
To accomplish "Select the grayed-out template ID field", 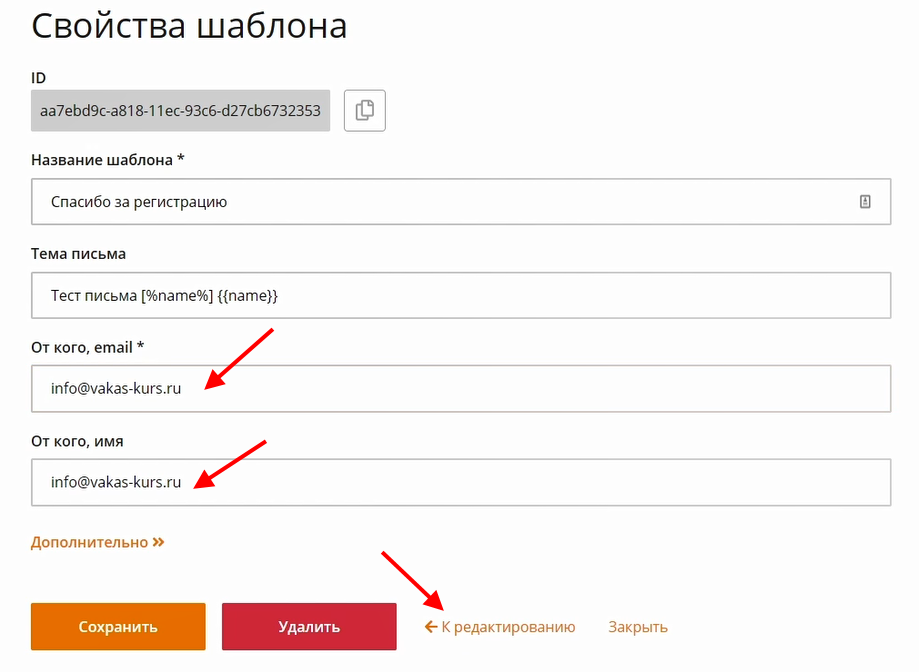I will tap(180, 110).
